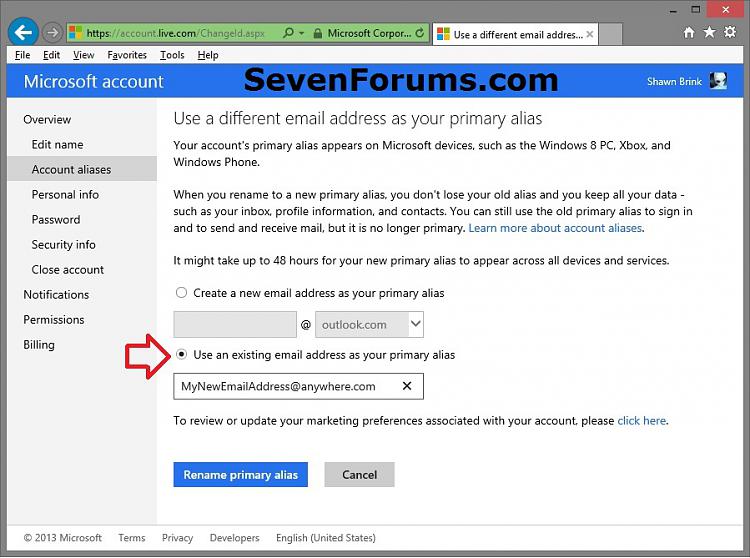Click the address bar URL field

coord(175,33)
